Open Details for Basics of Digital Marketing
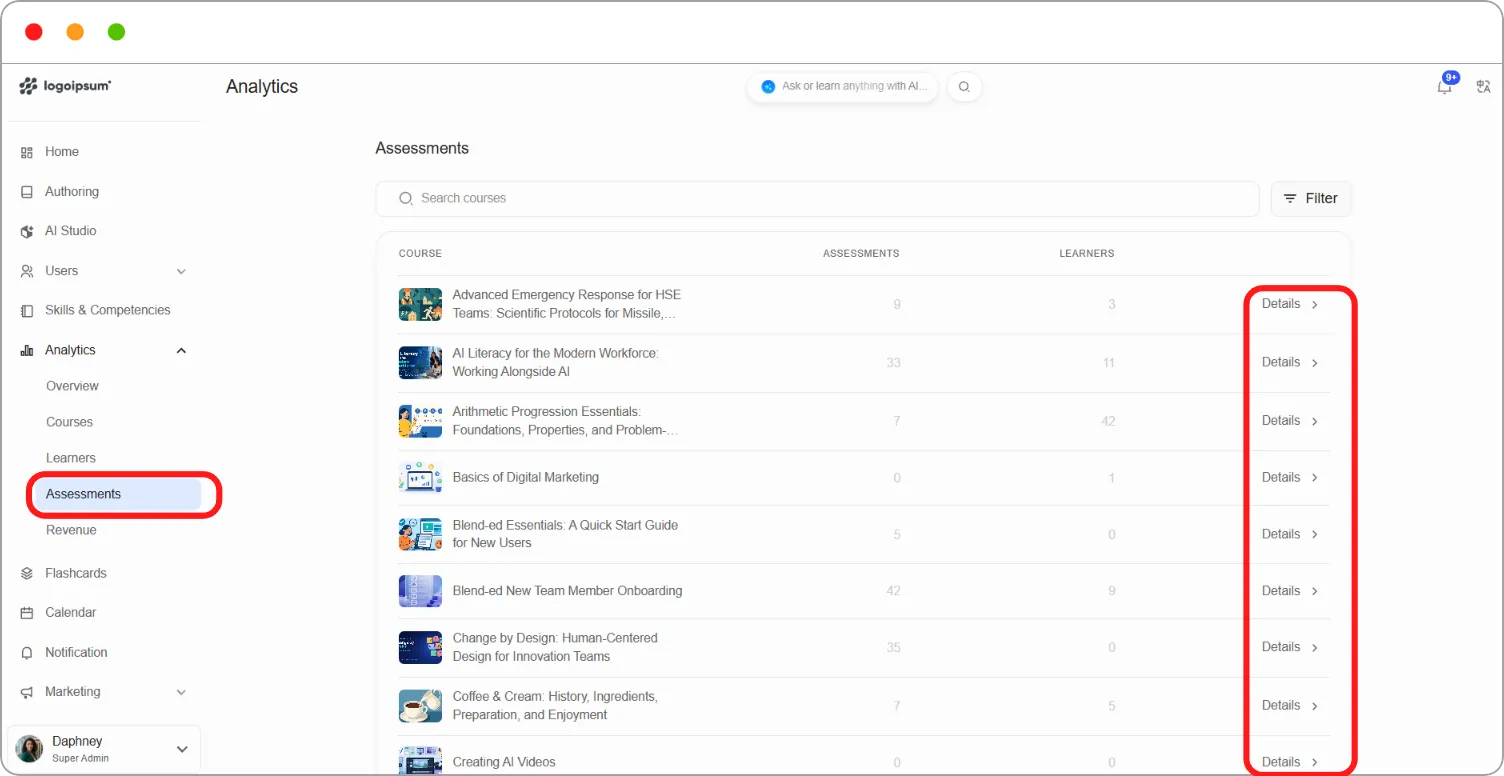Viewport: 1504px width, 776px height. (x=1290, y=477)
